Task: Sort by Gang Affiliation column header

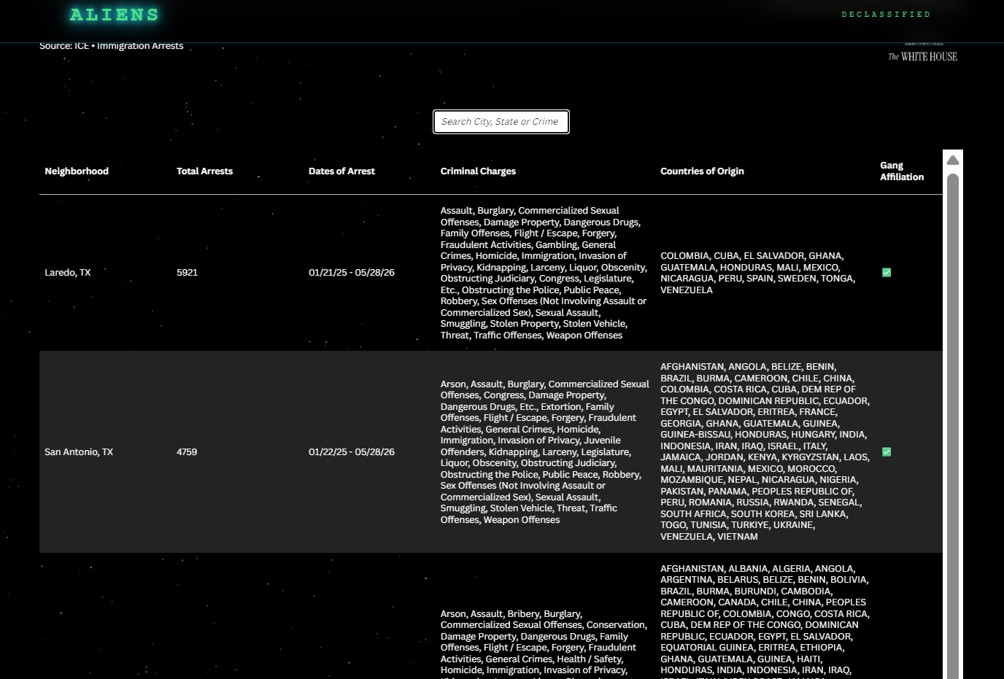Action: pyautogui.click(x=902, y=171)
